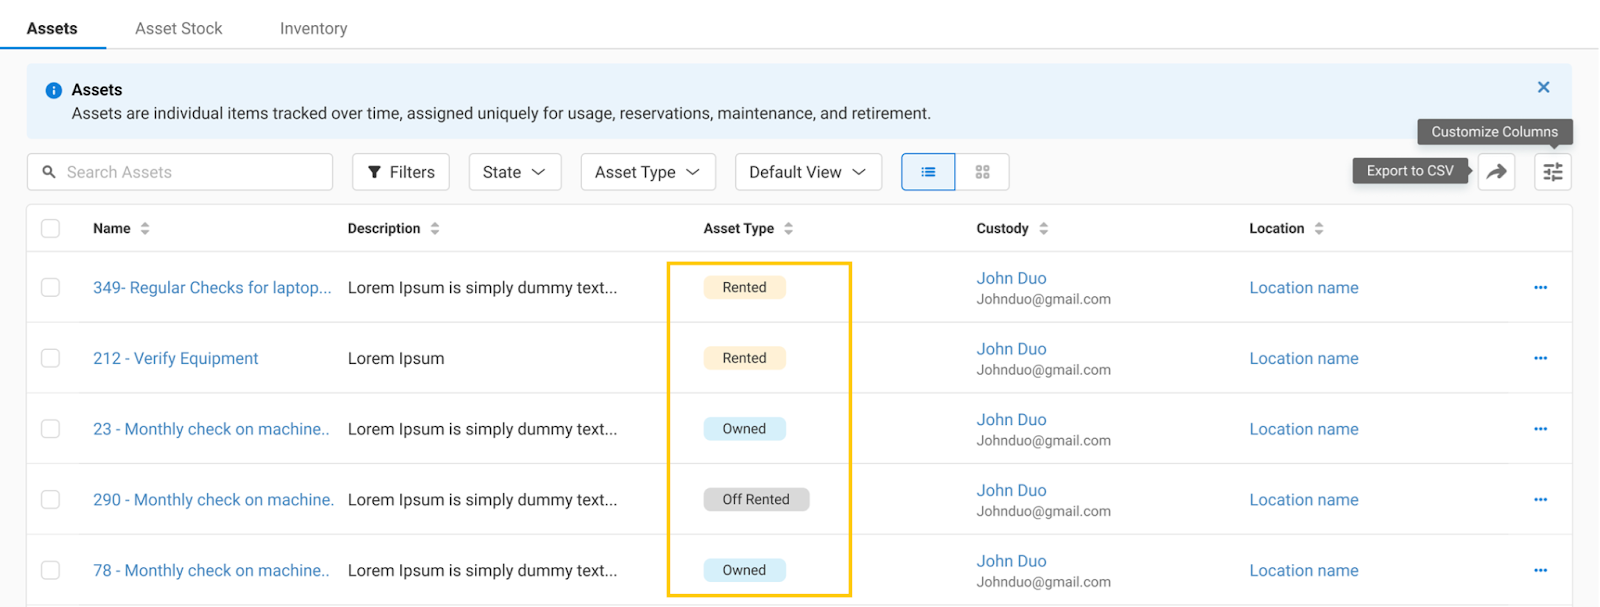
Task: Click the Rented badge in 212 row
Action: 745,358
